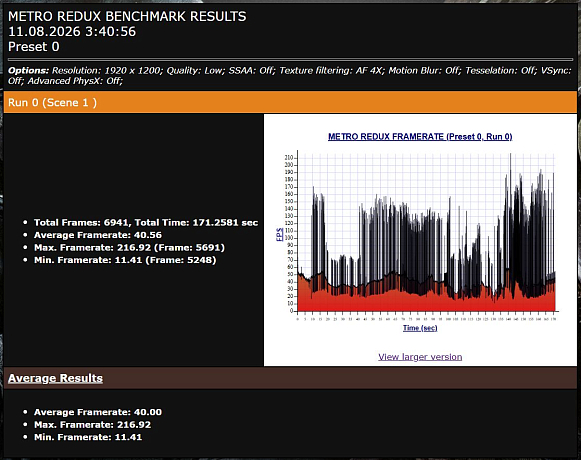The height and width of the screenshot is (460, 581).
Task: Click 'Min. Framerate: 11.41 (Frame: 5248)' line
Action: 125,260
